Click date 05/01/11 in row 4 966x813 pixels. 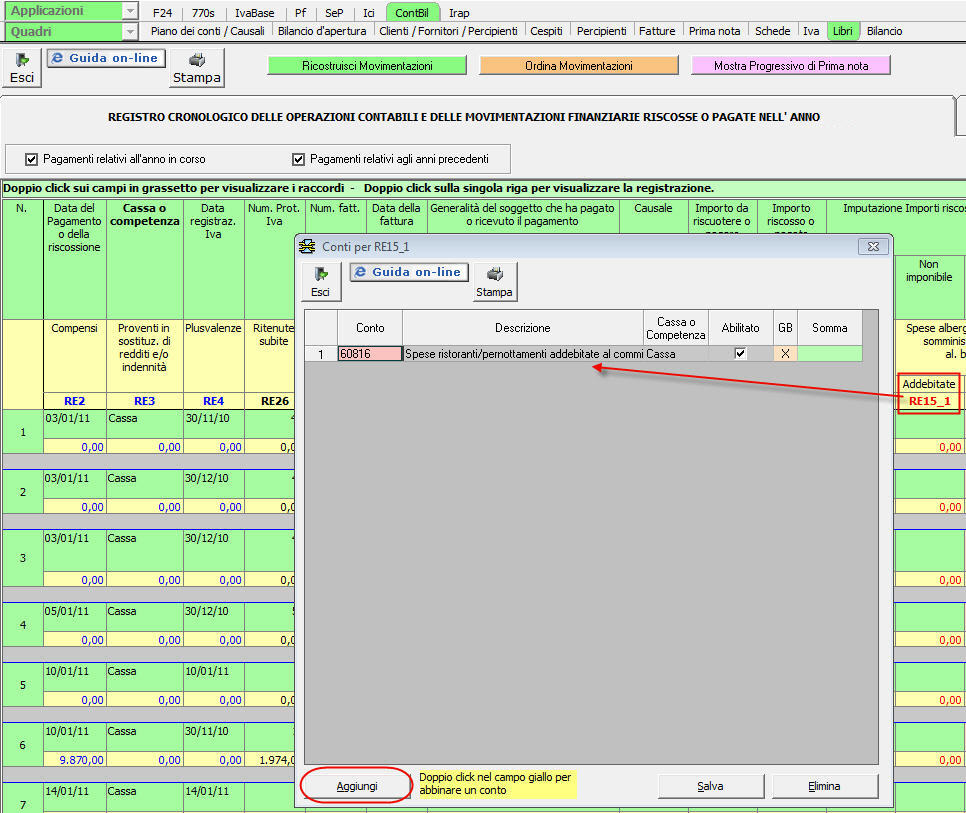pos(67,611)
